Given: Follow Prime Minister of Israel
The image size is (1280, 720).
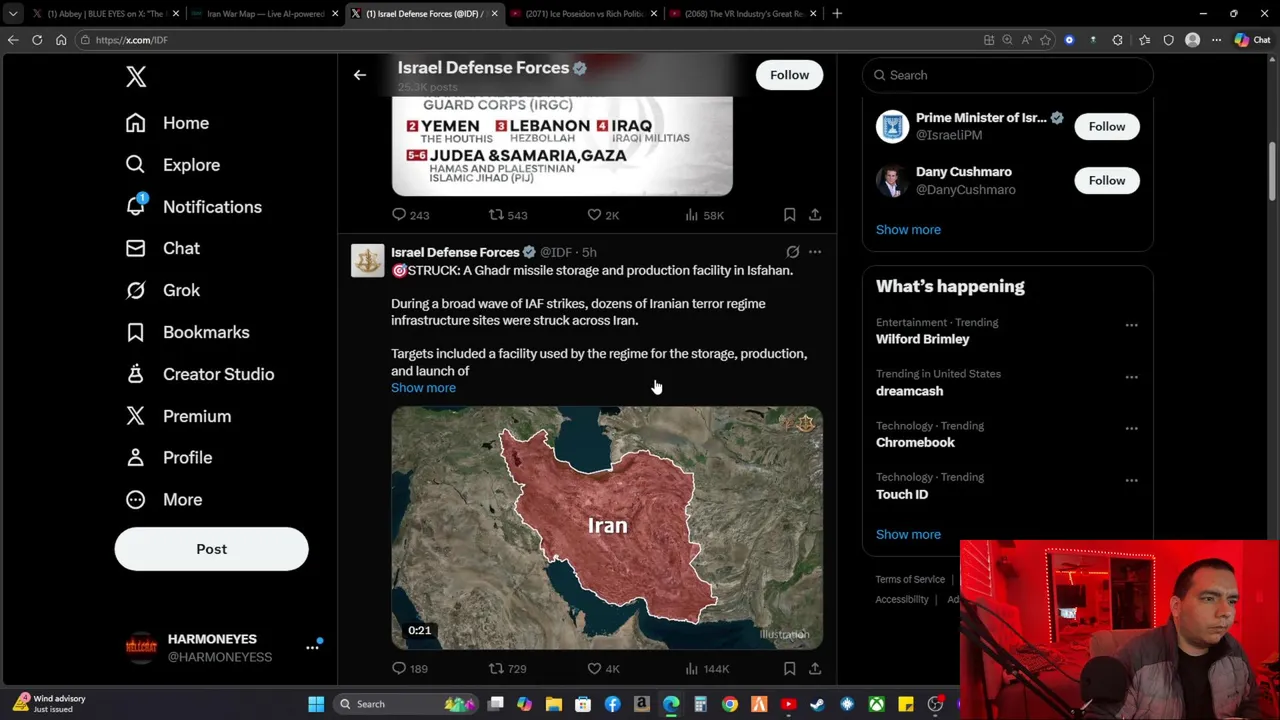Looking at the screenshot, I should (x=1107, y=126).
